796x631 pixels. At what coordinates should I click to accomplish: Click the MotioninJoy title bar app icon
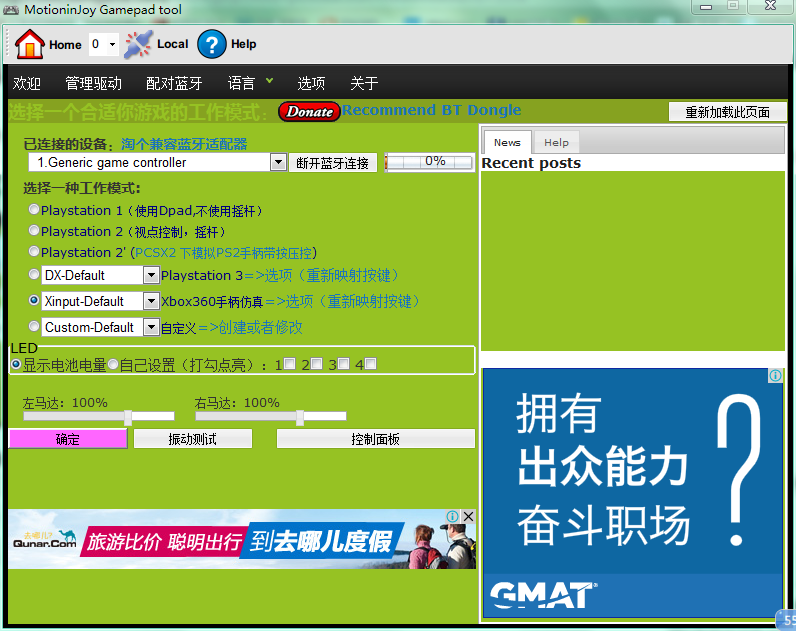(x=13, y=10)
